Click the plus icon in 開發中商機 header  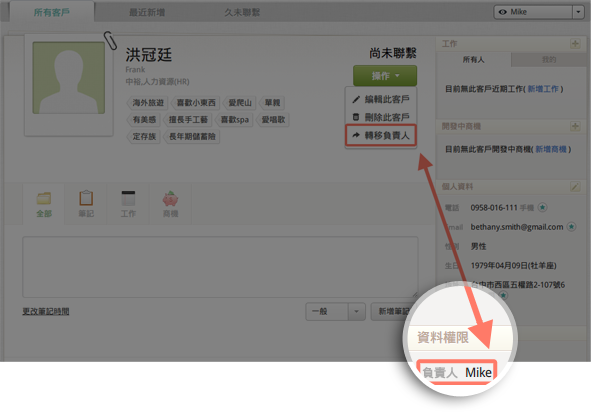(575, 126)
